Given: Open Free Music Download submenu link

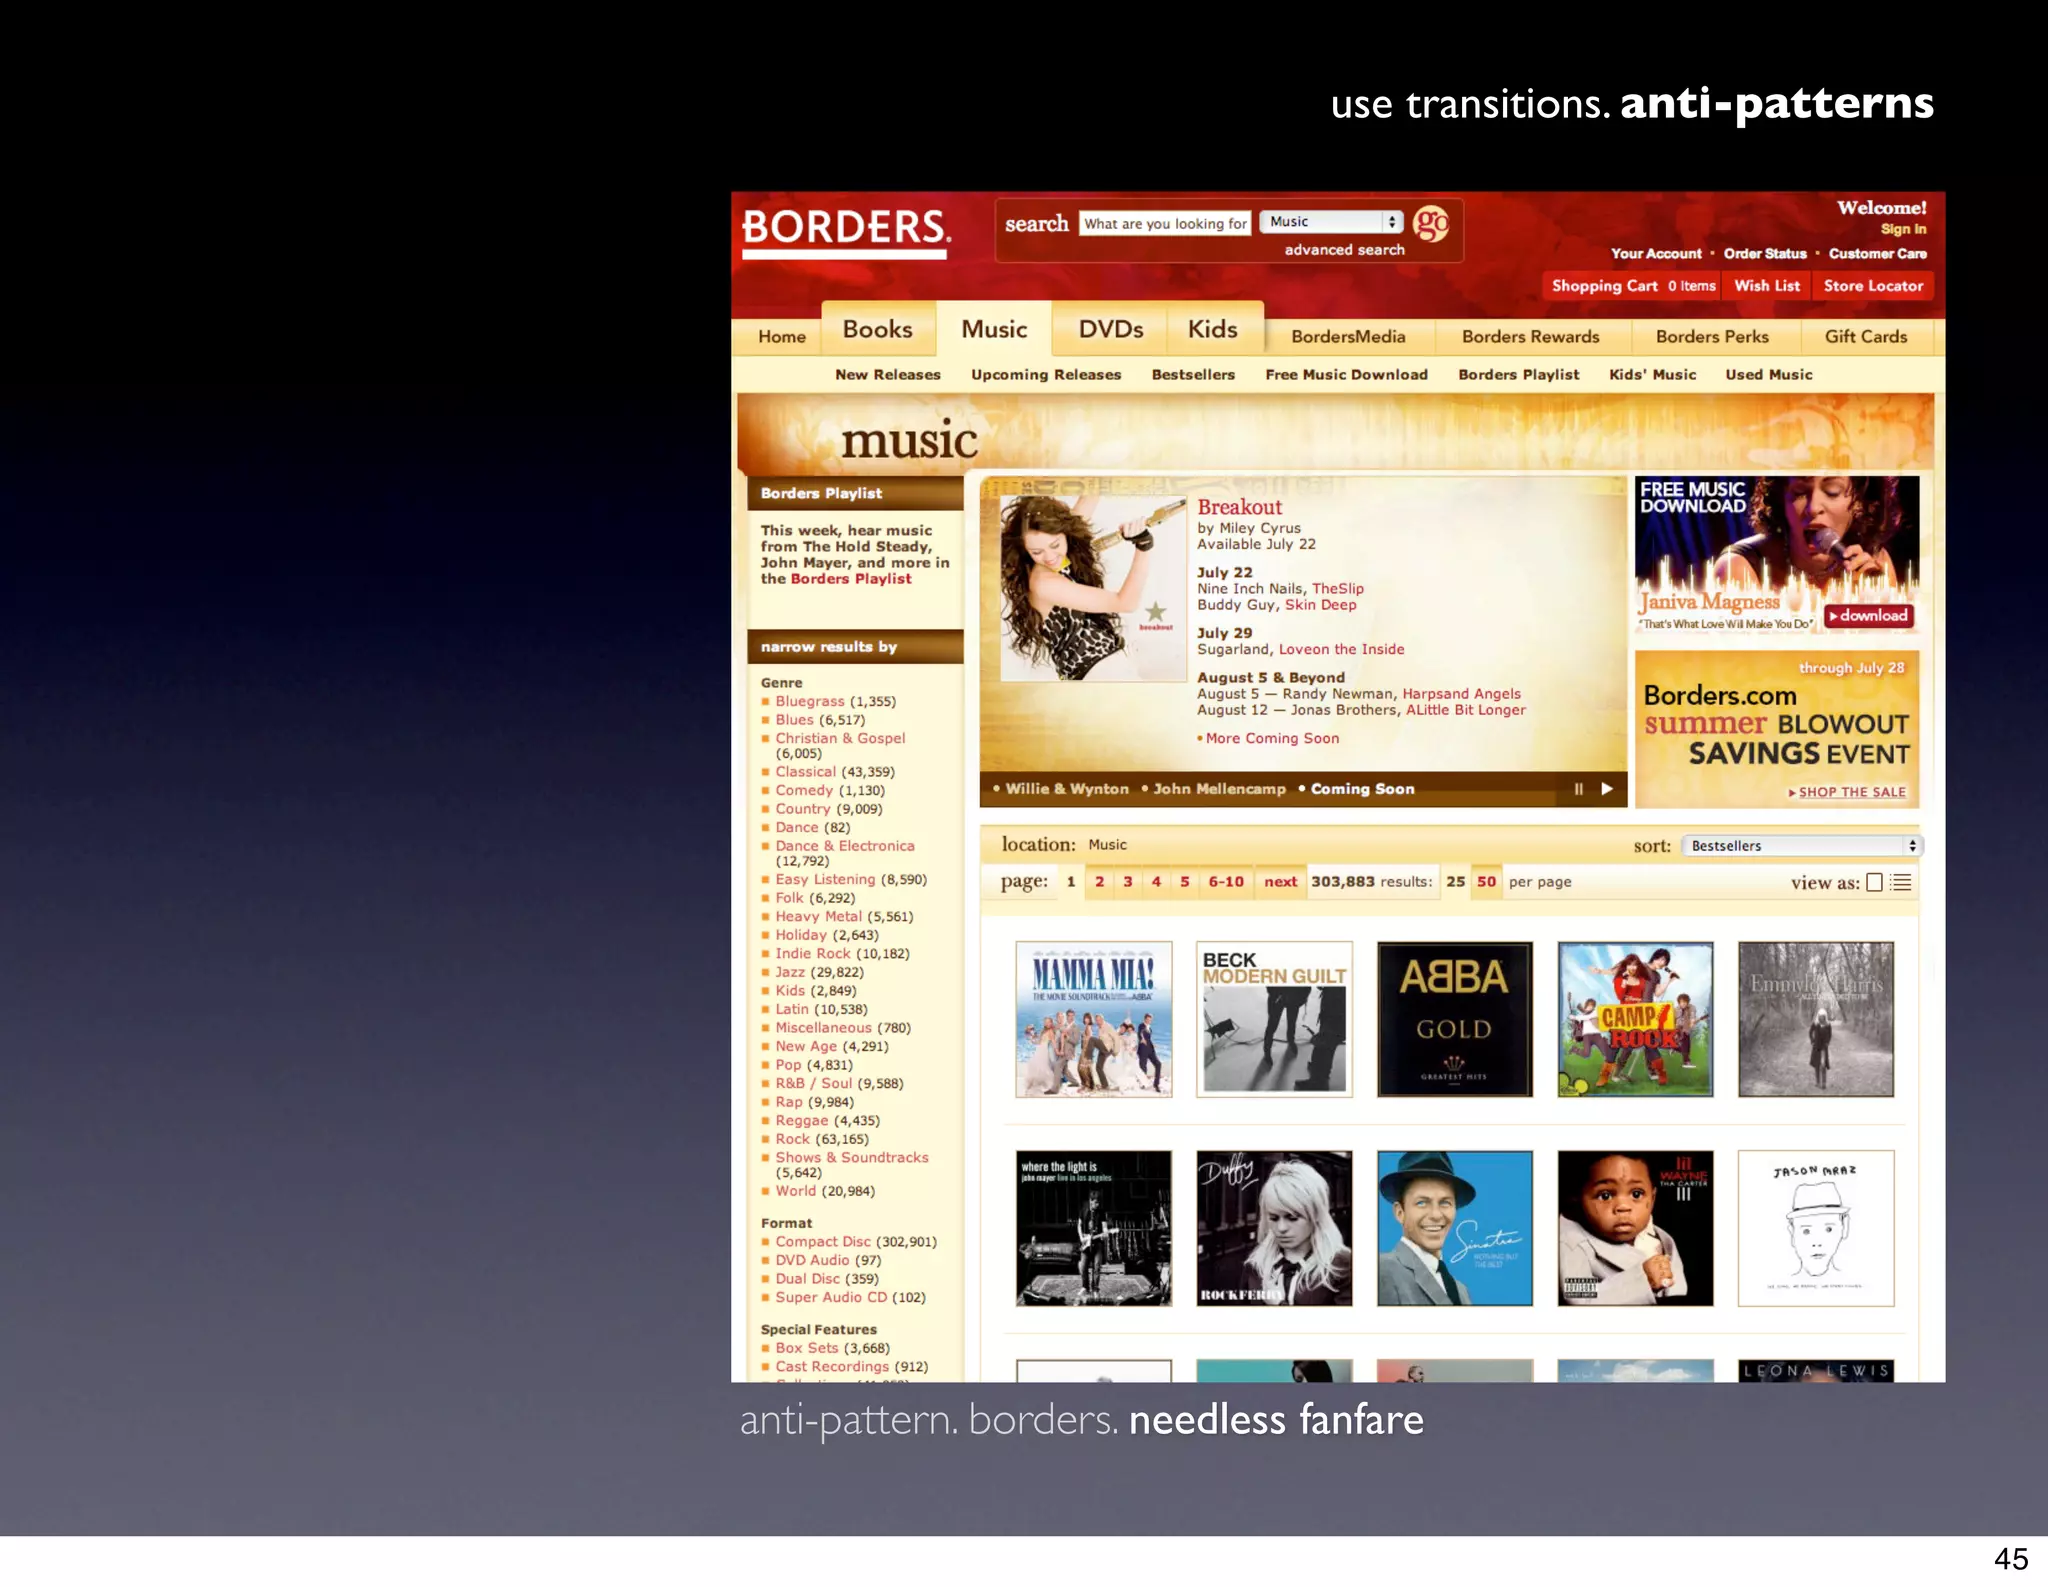Looking at the screenshot, I should coord(1346,375).
